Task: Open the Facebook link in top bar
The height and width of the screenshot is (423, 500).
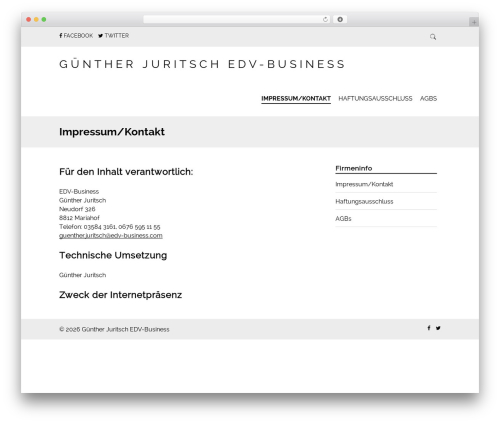Action: [76, 36]
